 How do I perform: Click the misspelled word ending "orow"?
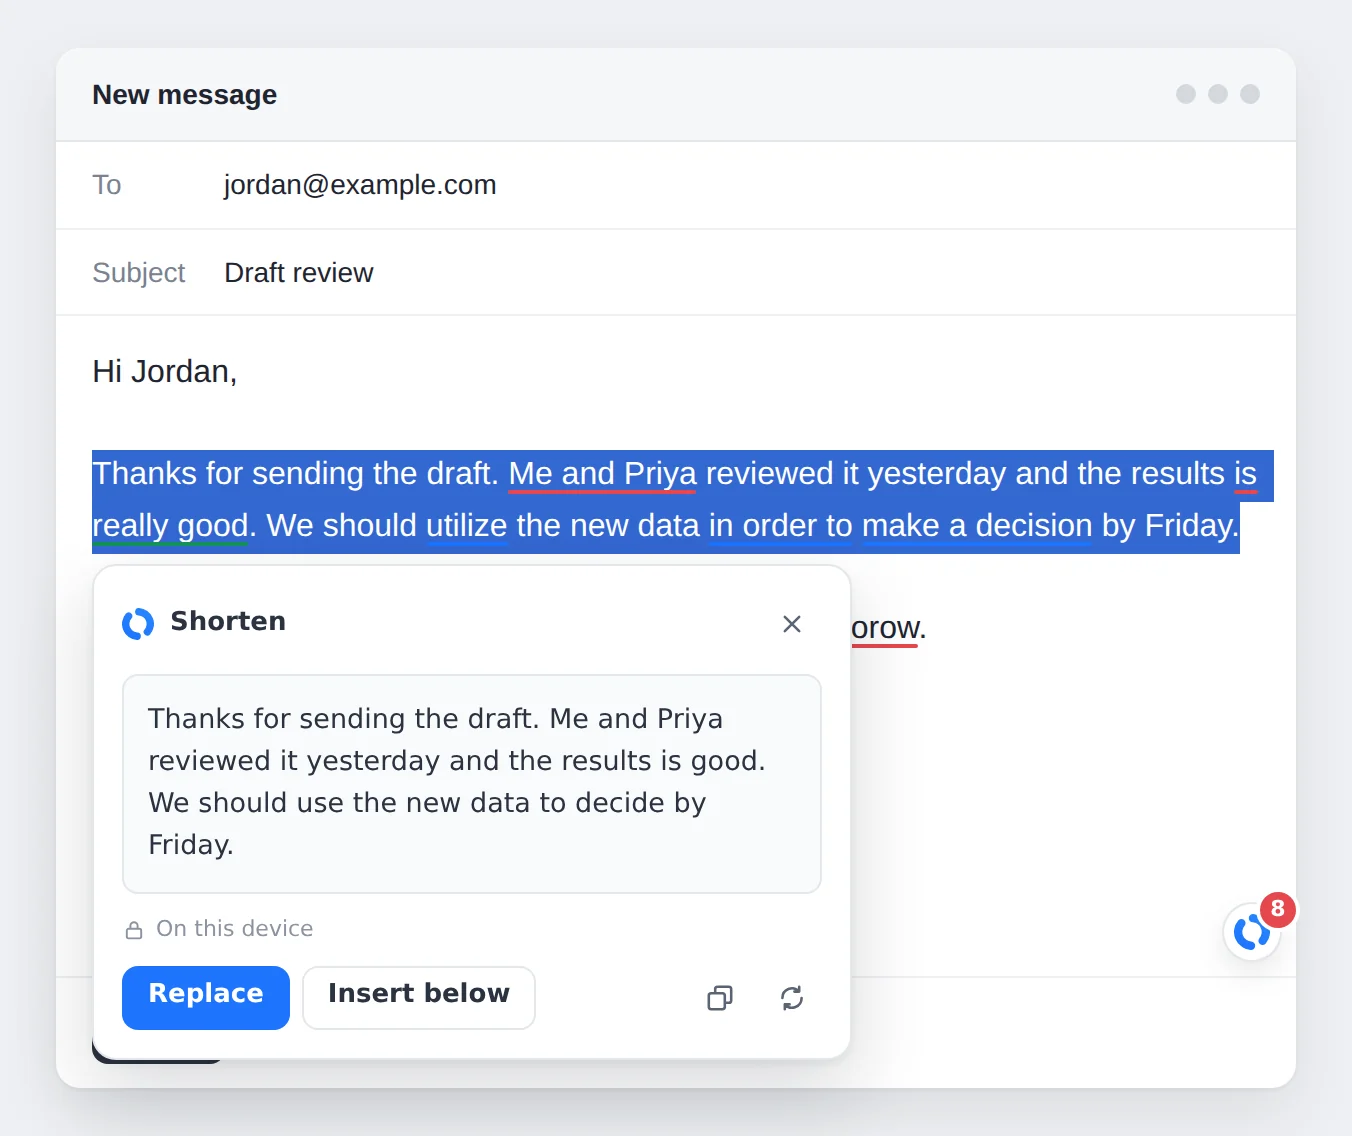pos(884,628)
